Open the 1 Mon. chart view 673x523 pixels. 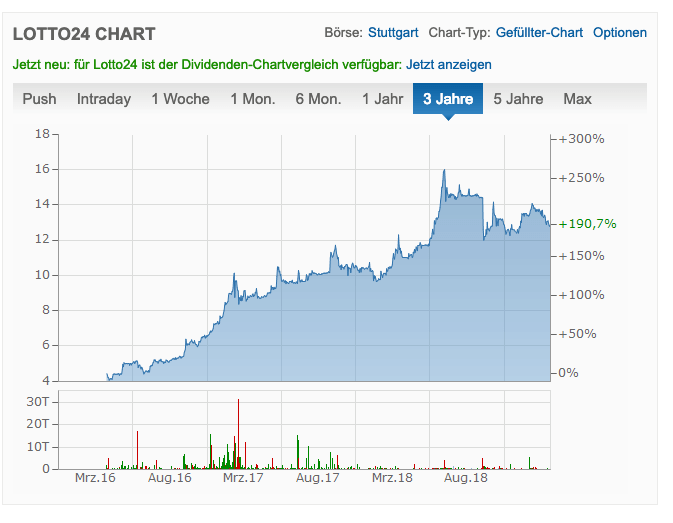coord(252,99)
